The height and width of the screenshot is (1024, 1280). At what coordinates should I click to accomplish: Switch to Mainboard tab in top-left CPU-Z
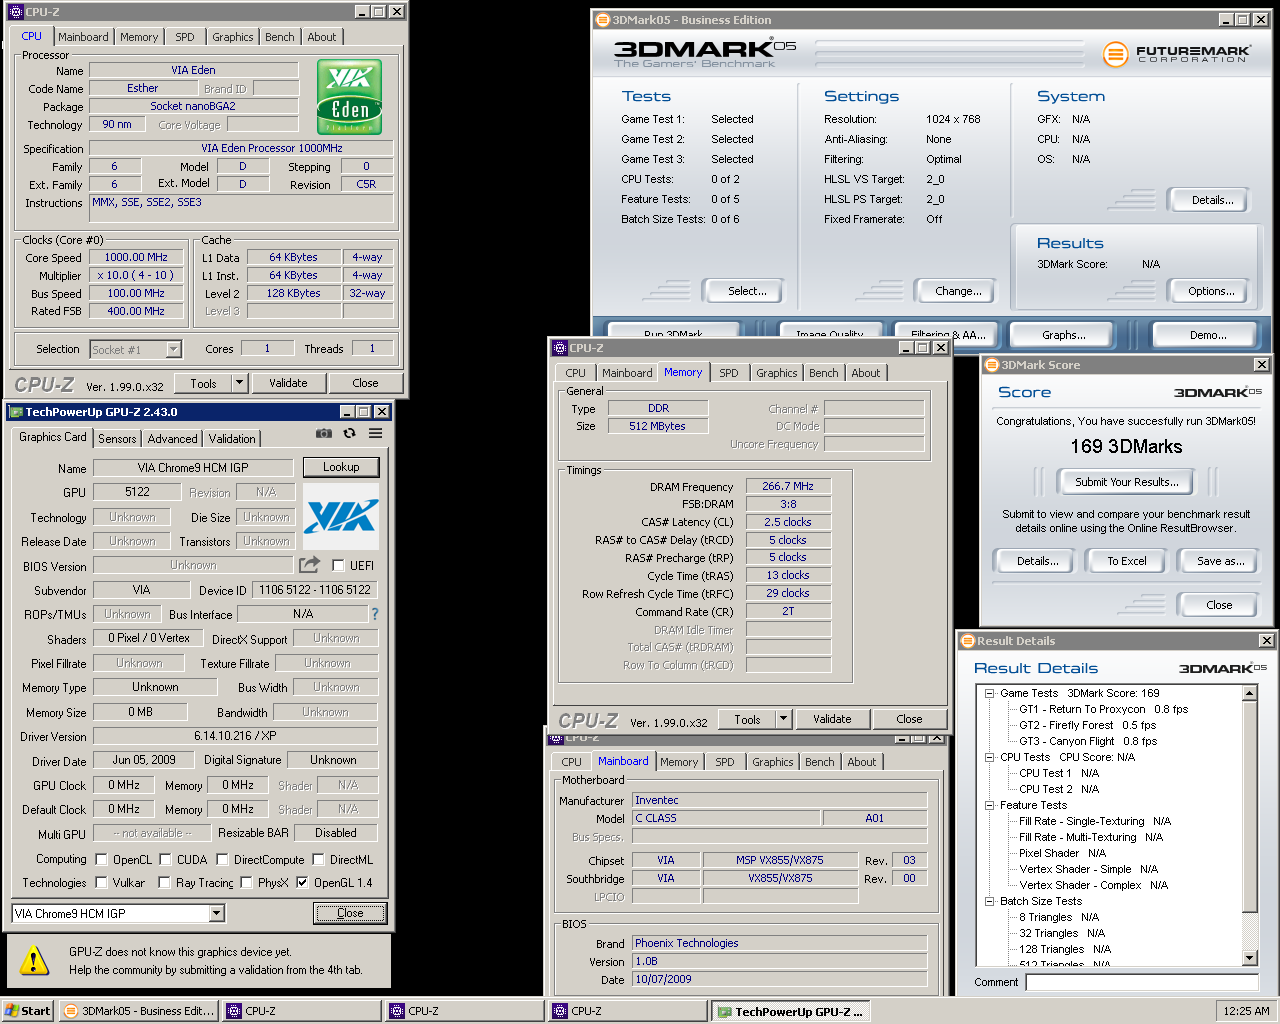pyautogui.click(x=83, y=37)
